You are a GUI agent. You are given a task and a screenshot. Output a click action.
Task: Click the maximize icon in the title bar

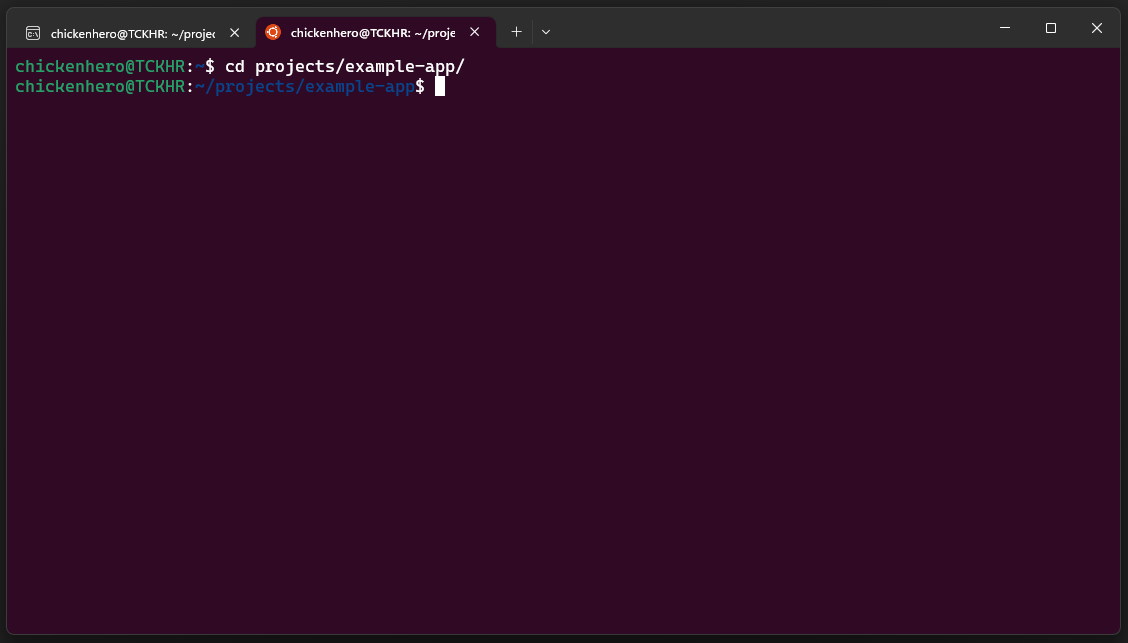point(1050,28)
